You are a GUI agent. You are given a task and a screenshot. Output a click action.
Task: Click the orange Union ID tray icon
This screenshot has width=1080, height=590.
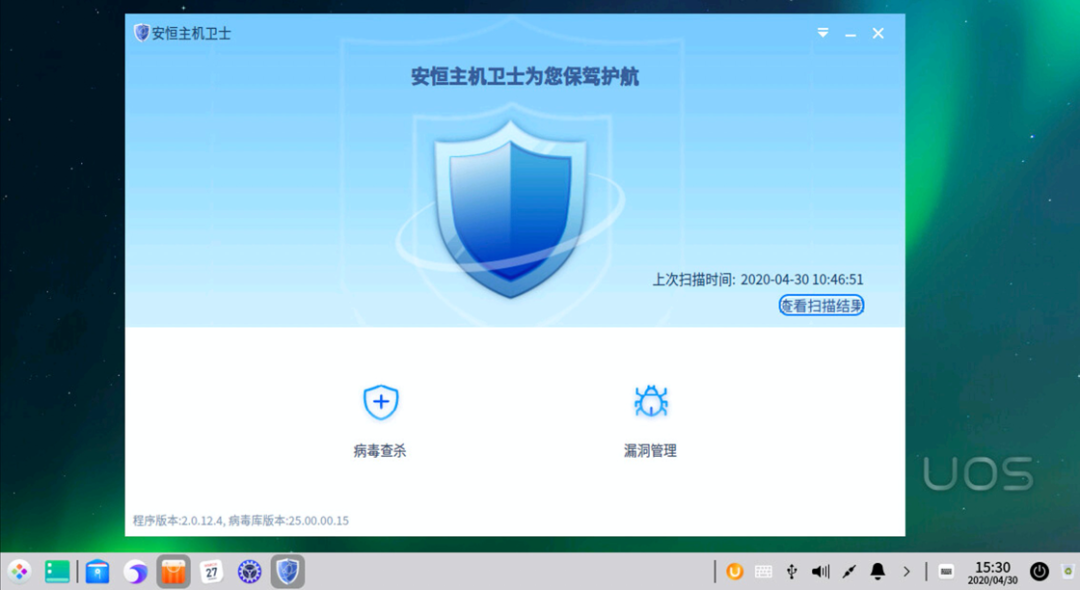point(735,571)
